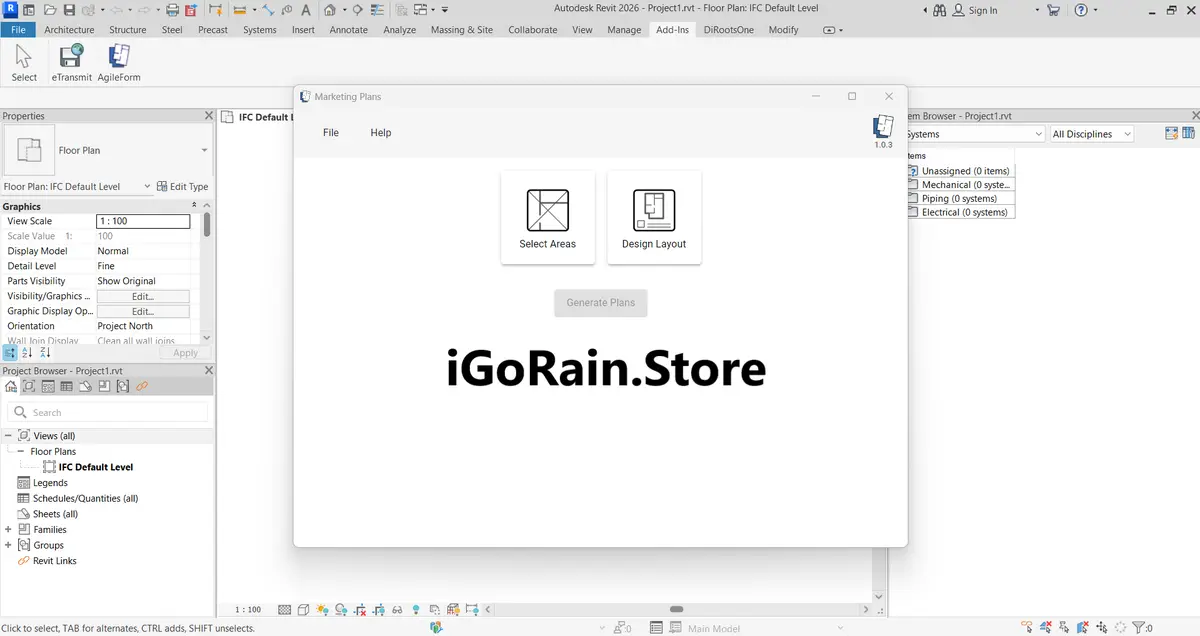The height and width of the screenshot is (636, 1200).
Task: Click Reveal Hidden Elements lightbulb icon
Action: [416, 609]
